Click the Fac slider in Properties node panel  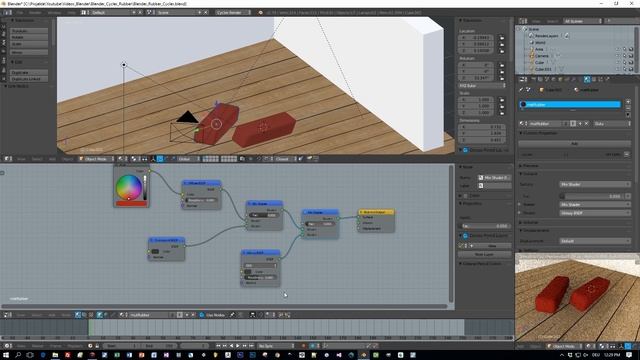[484, 226]
